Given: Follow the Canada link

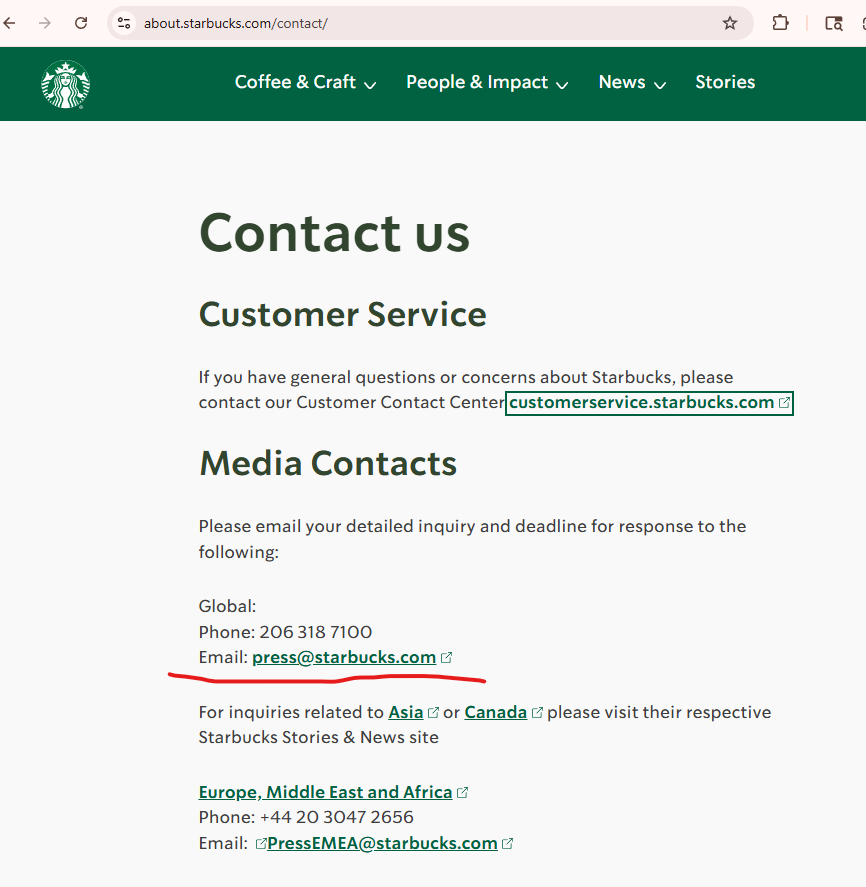Looking at the screenshot, I should click(496, 712).
